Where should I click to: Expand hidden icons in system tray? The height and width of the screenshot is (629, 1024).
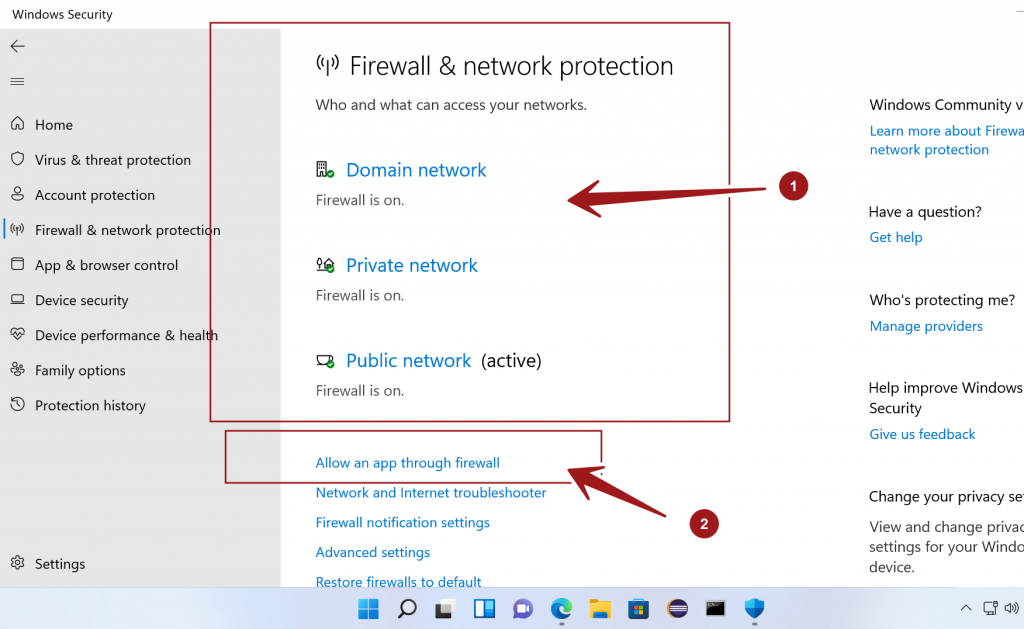tap(965, 607)
